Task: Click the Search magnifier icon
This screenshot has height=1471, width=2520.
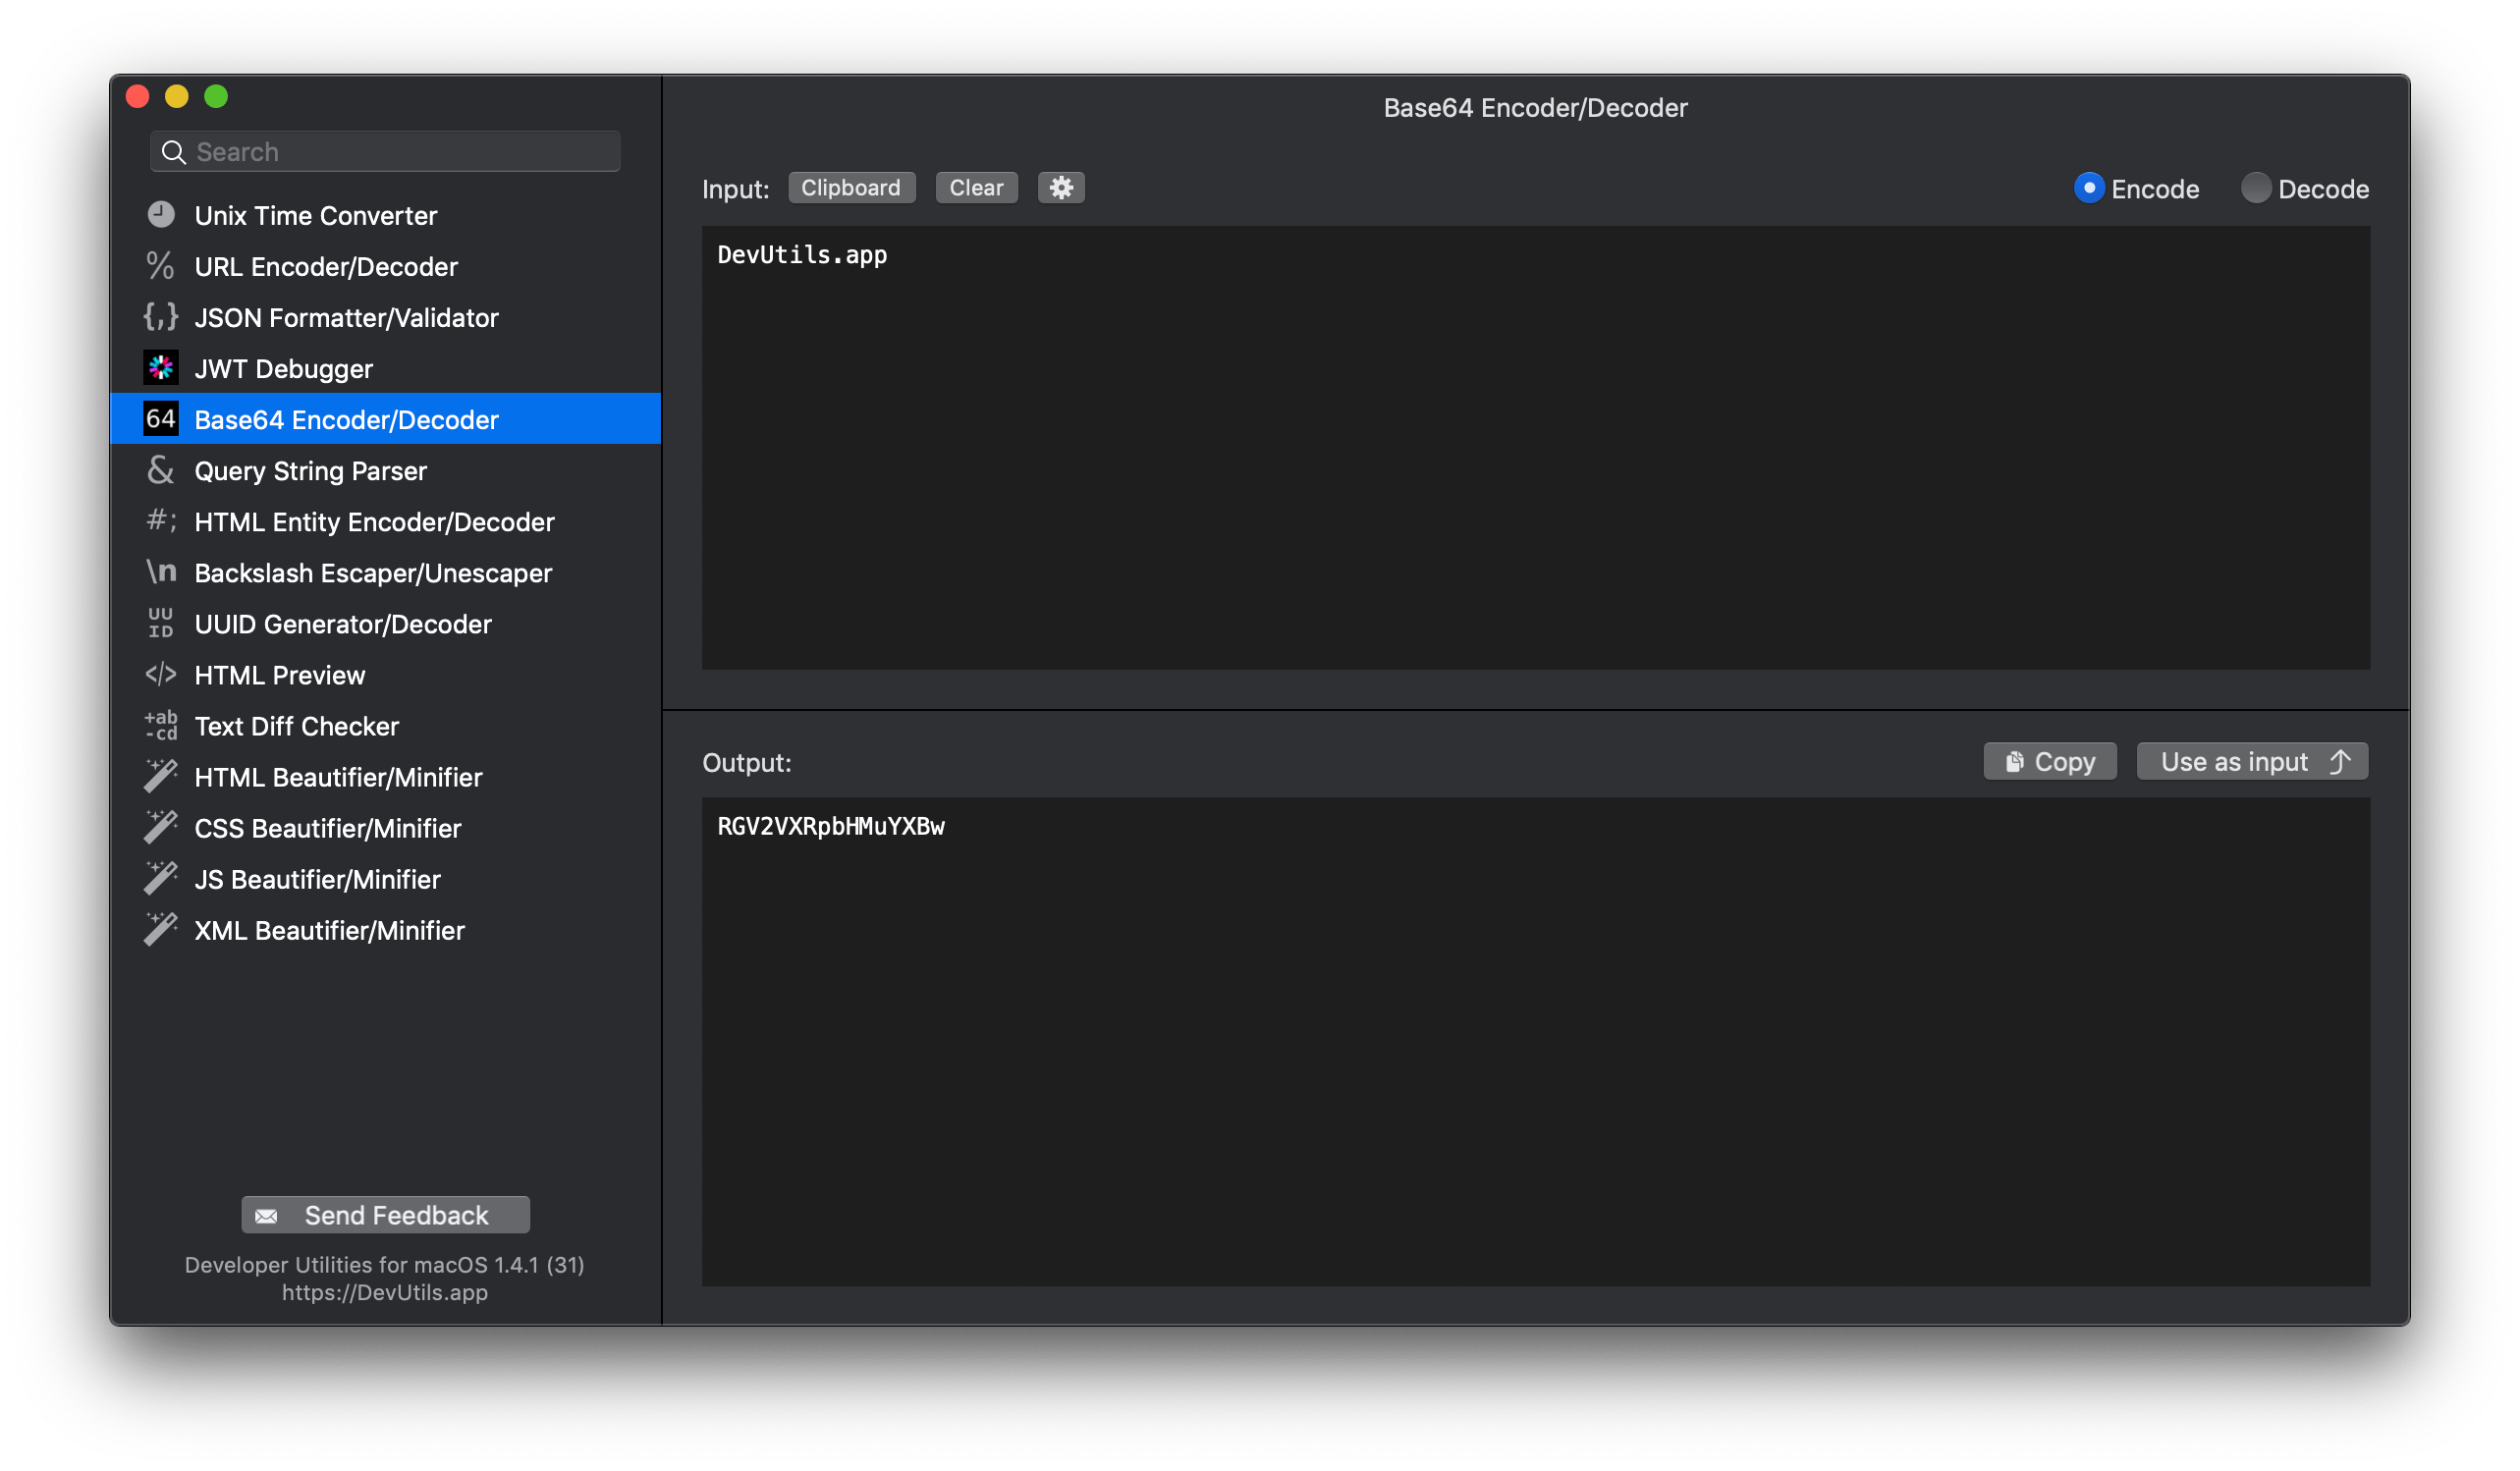Action: [174, 152]
